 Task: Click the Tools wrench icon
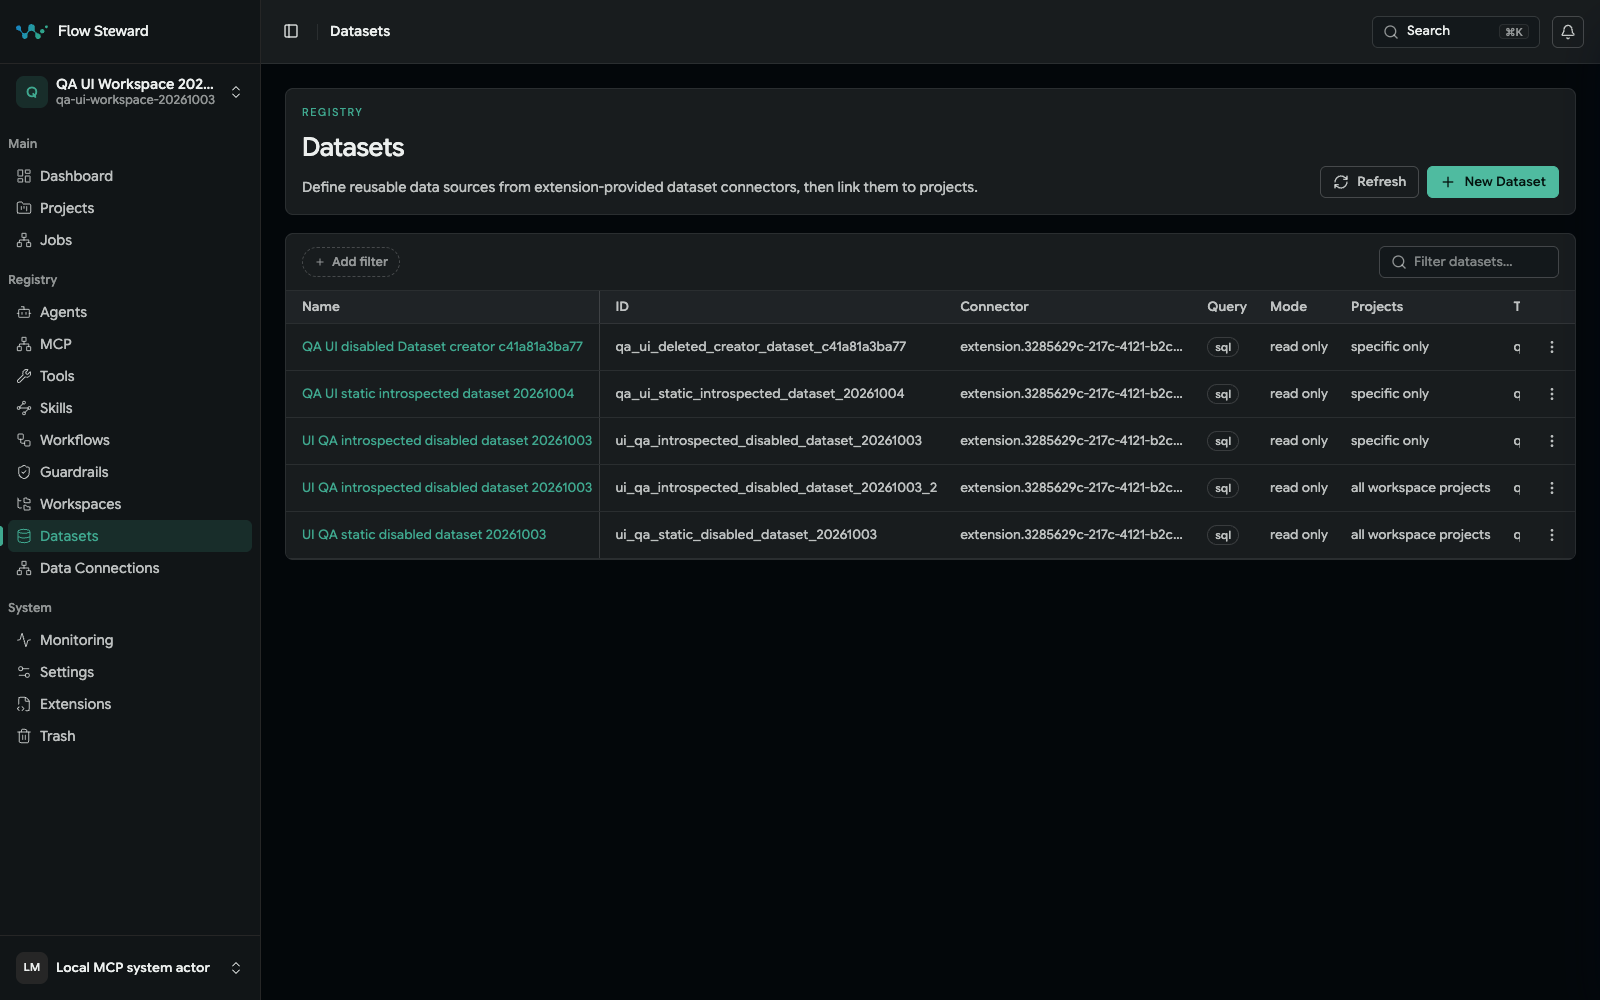(24, 376)
